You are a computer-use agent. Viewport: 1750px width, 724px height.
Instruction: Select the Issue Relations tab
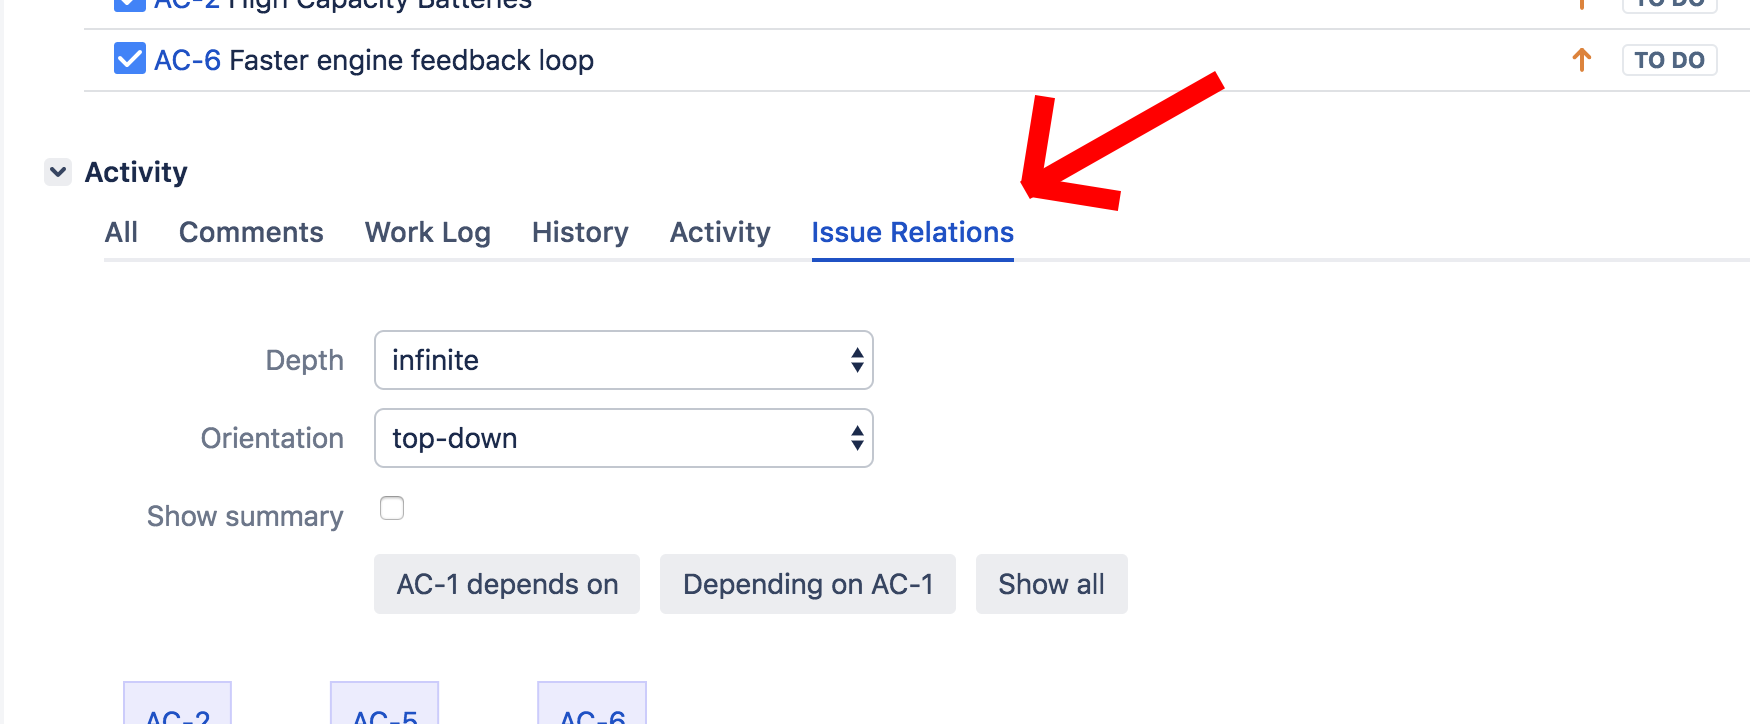tap(913, 232)
